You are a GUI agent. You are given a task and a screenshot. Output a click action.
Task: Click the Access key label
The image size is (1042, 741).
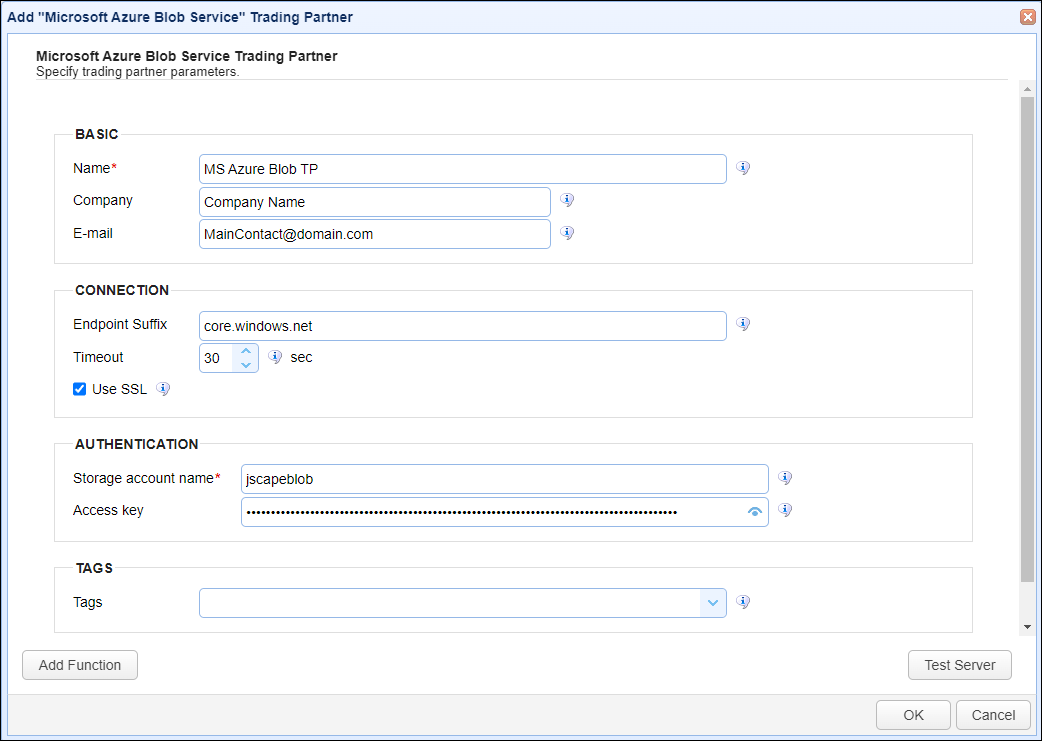[108, 510]
